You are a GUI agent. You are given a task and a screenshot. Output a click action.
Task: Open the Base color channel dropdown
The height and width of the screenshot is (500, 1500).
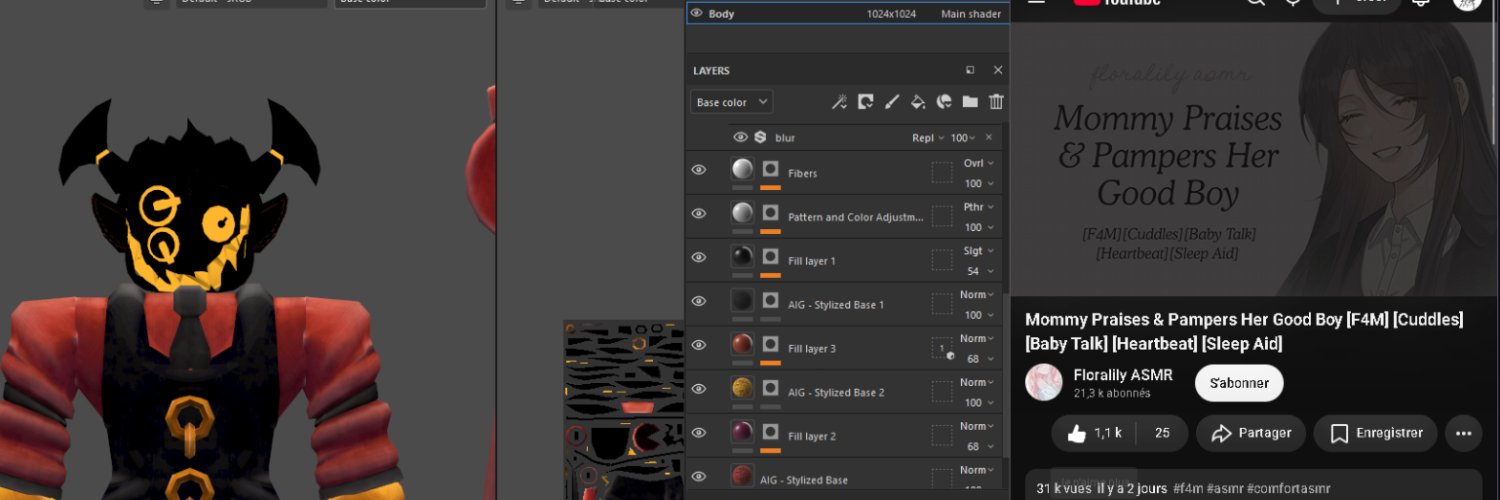coord(731,102)
